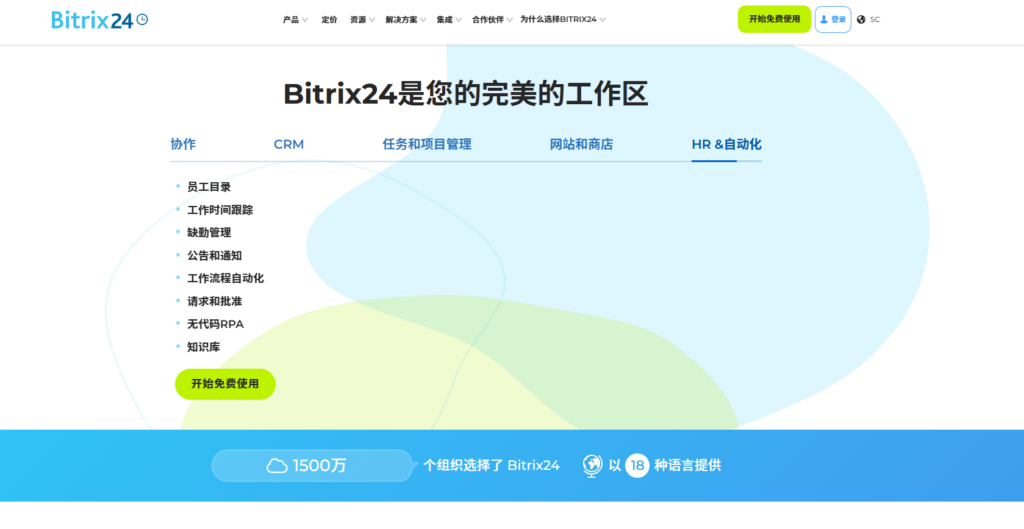Select the HR &自动化 tab

tap(726, 144)
